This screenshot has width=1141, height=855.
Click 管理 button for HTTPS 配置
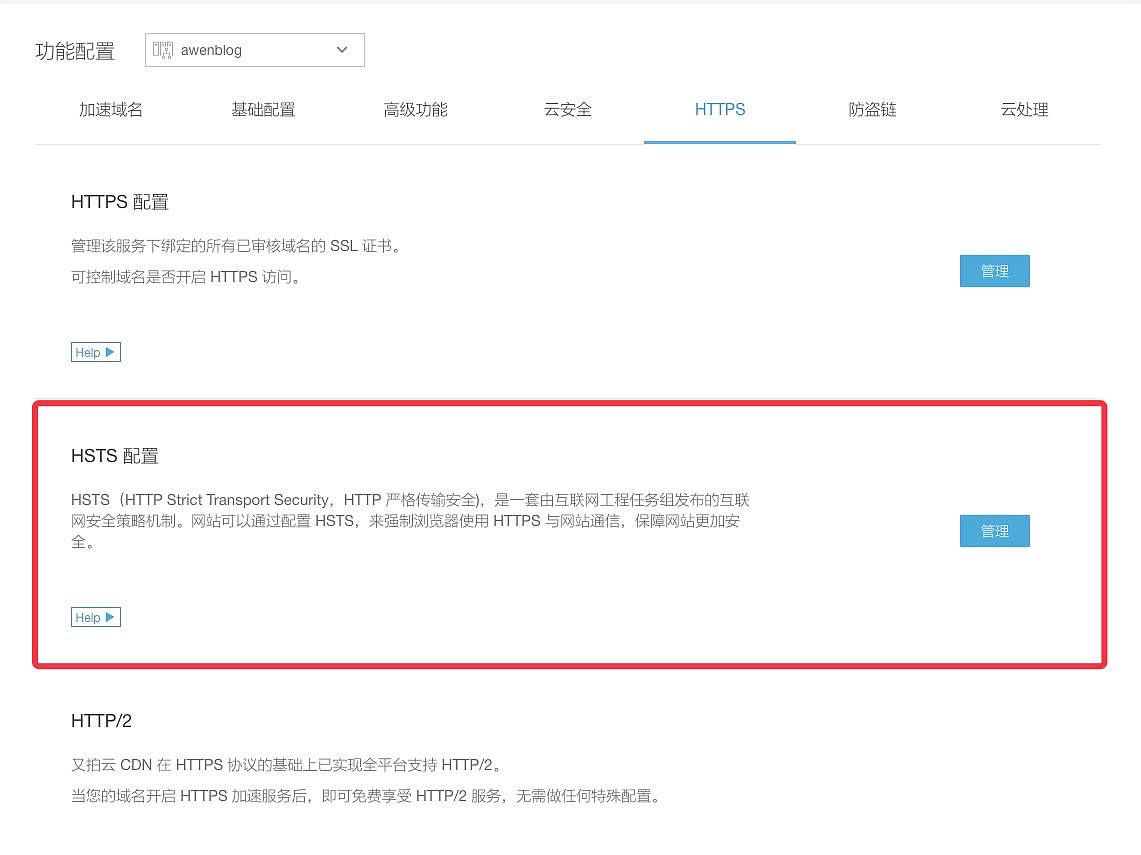click(x=994, y=271)
